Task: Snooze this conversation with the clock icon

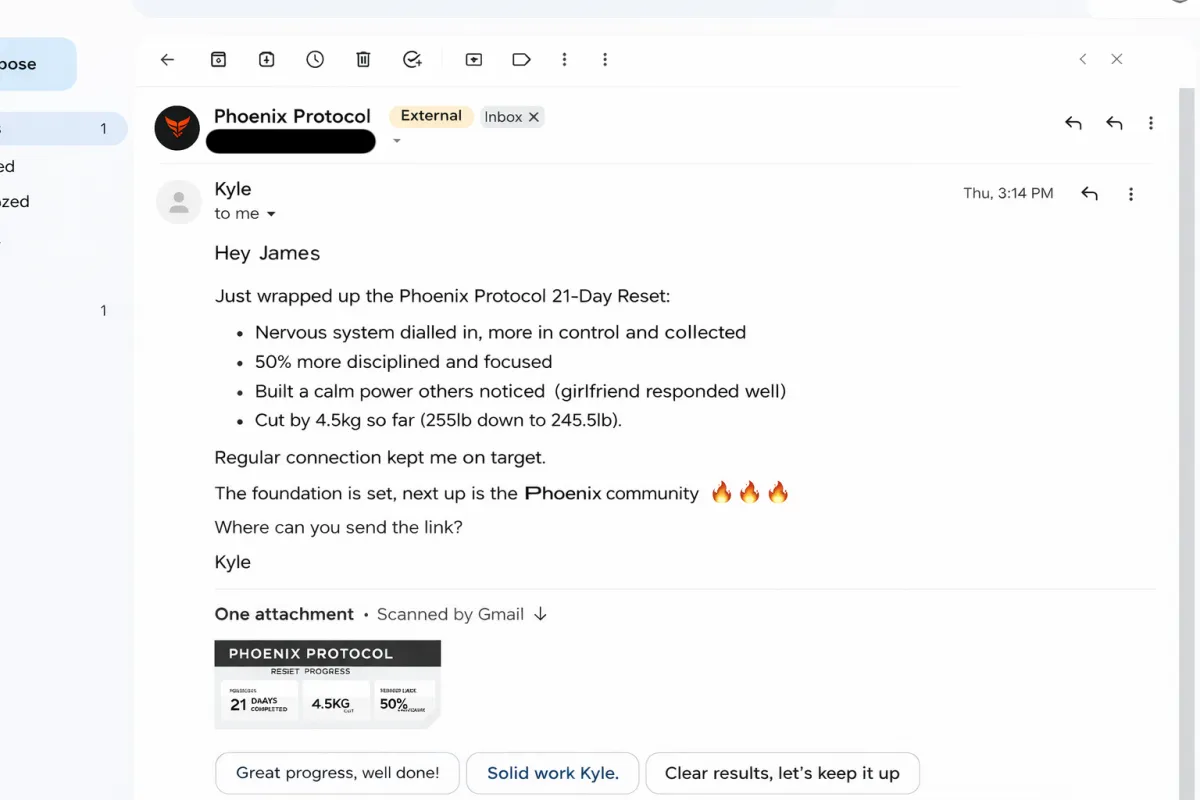Action: (315, 60)
